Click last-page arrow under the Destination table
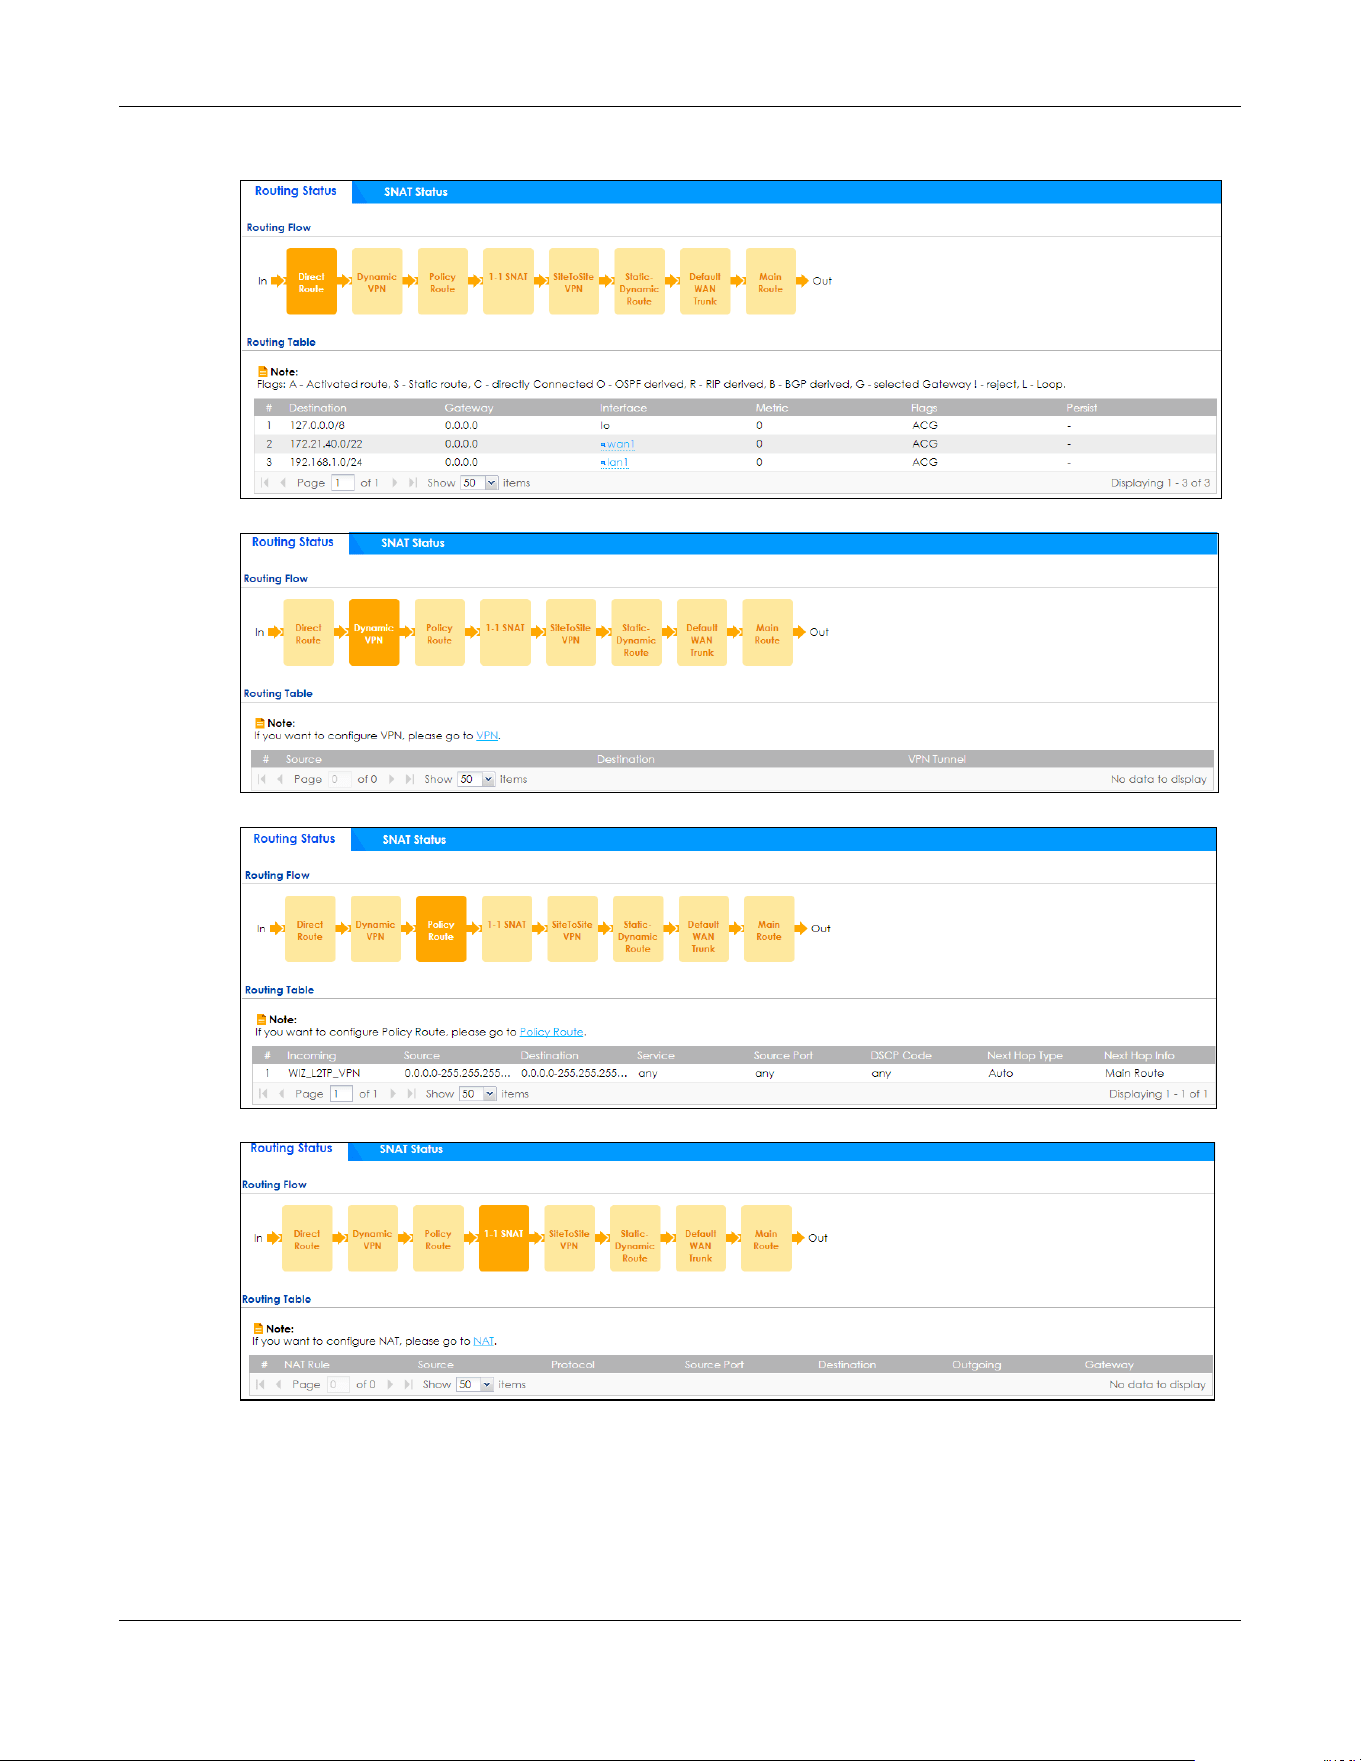Viewport: 1361px width, 1761px height. pyautogui.click(x=412, y=483)
